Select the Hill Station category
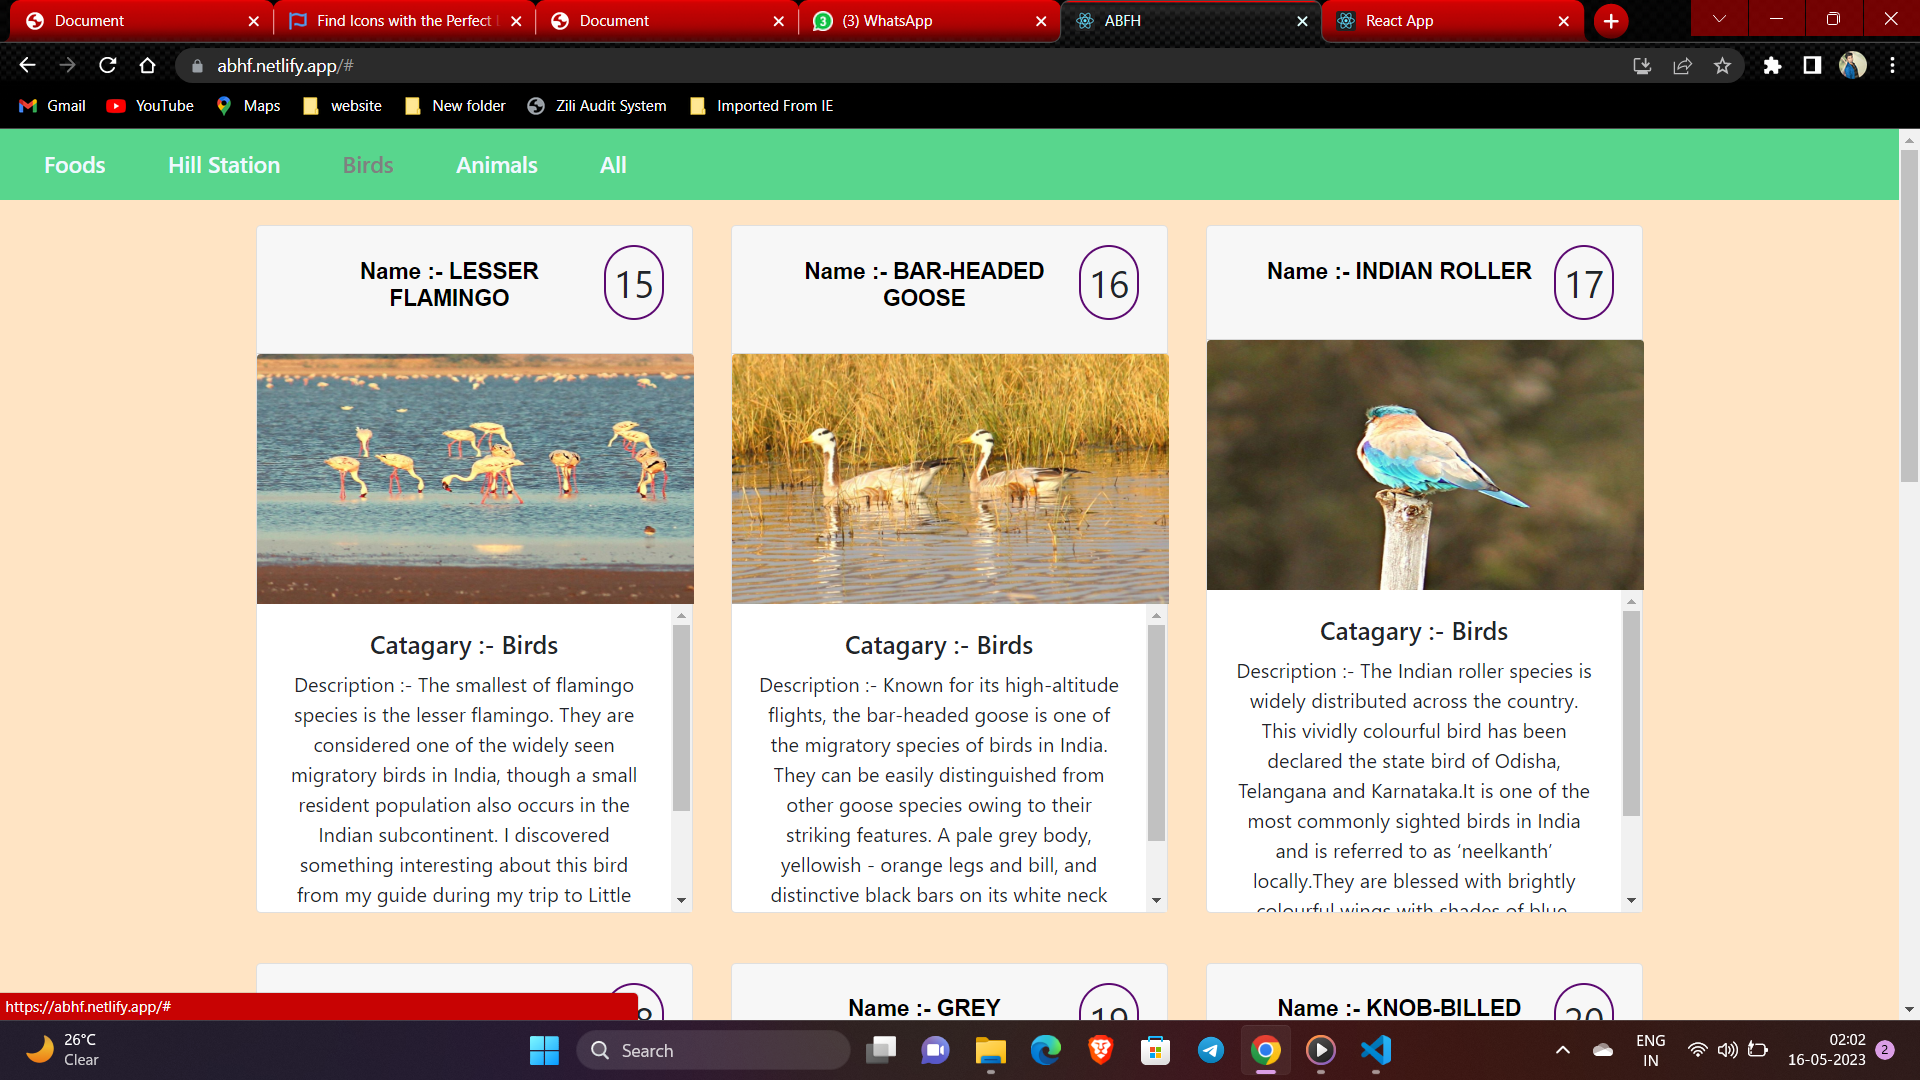 coord(224,165)
